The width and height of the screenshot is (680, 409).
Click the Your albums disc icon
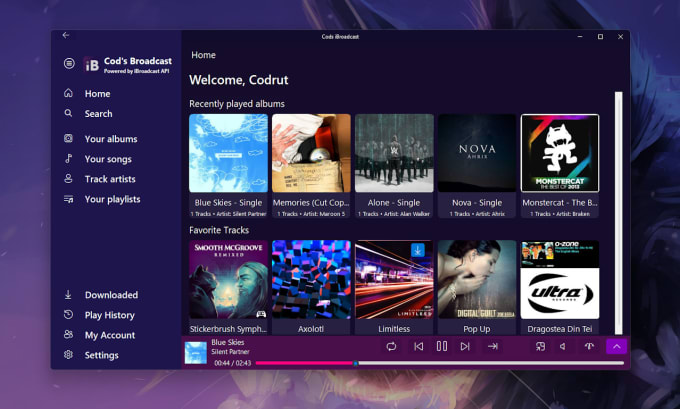tap(69, 138)
